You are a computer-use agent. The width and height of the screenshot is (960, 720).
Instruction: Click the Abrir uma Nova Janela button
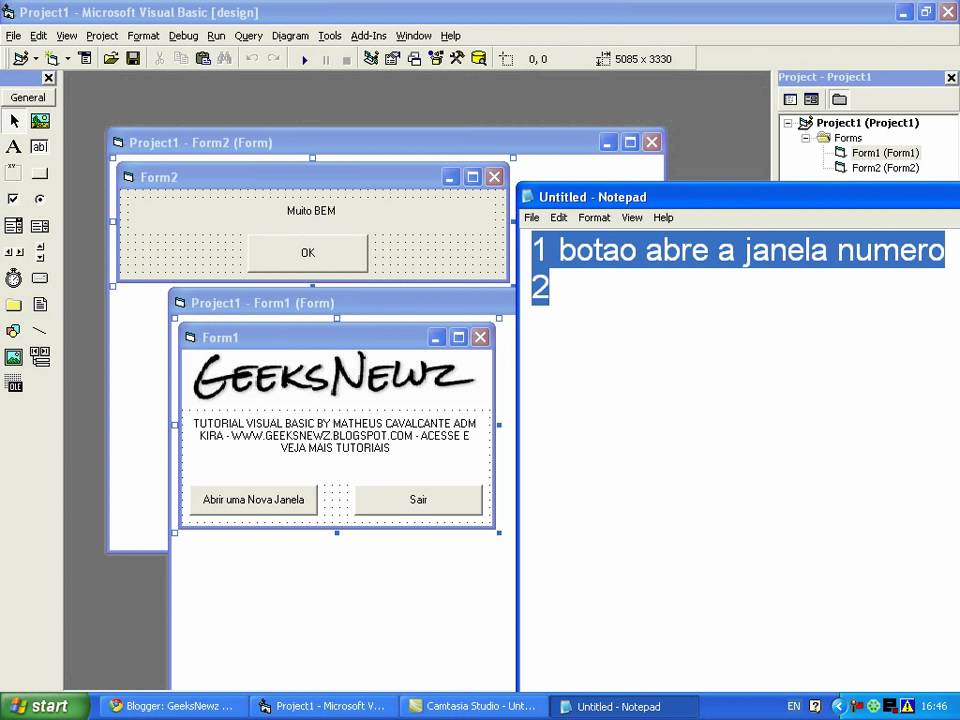tap(253, 500)
